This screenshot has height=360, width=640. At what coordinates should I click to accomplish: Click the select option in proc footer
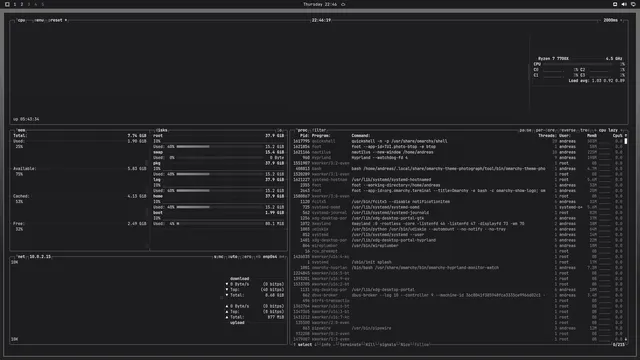[304, 344]
